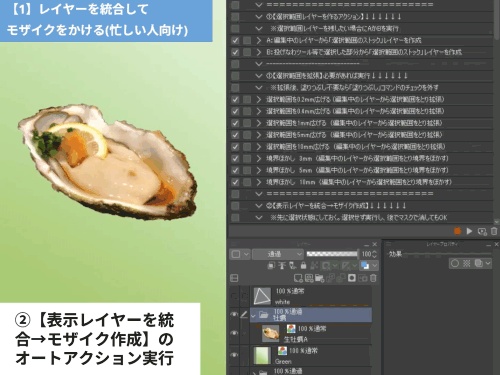Select the Green layer name
The image size is (500, 375).
click(283, 361)
